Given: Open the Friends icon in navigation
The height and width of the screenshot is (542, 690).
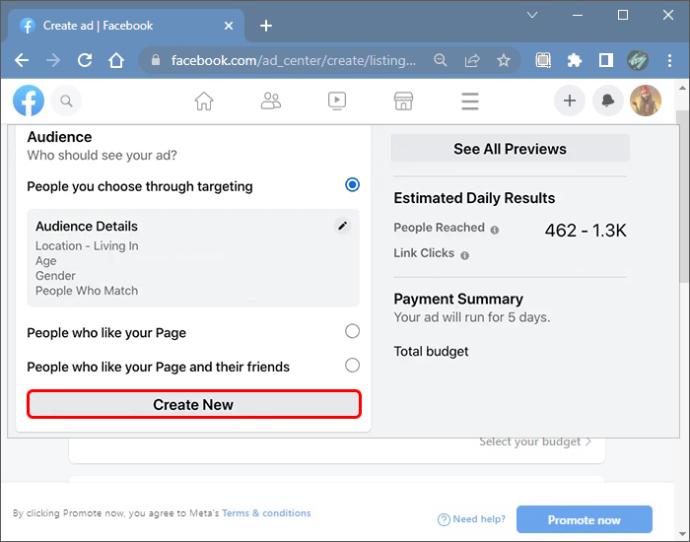Looking at the screenshot, I should 271,101.
